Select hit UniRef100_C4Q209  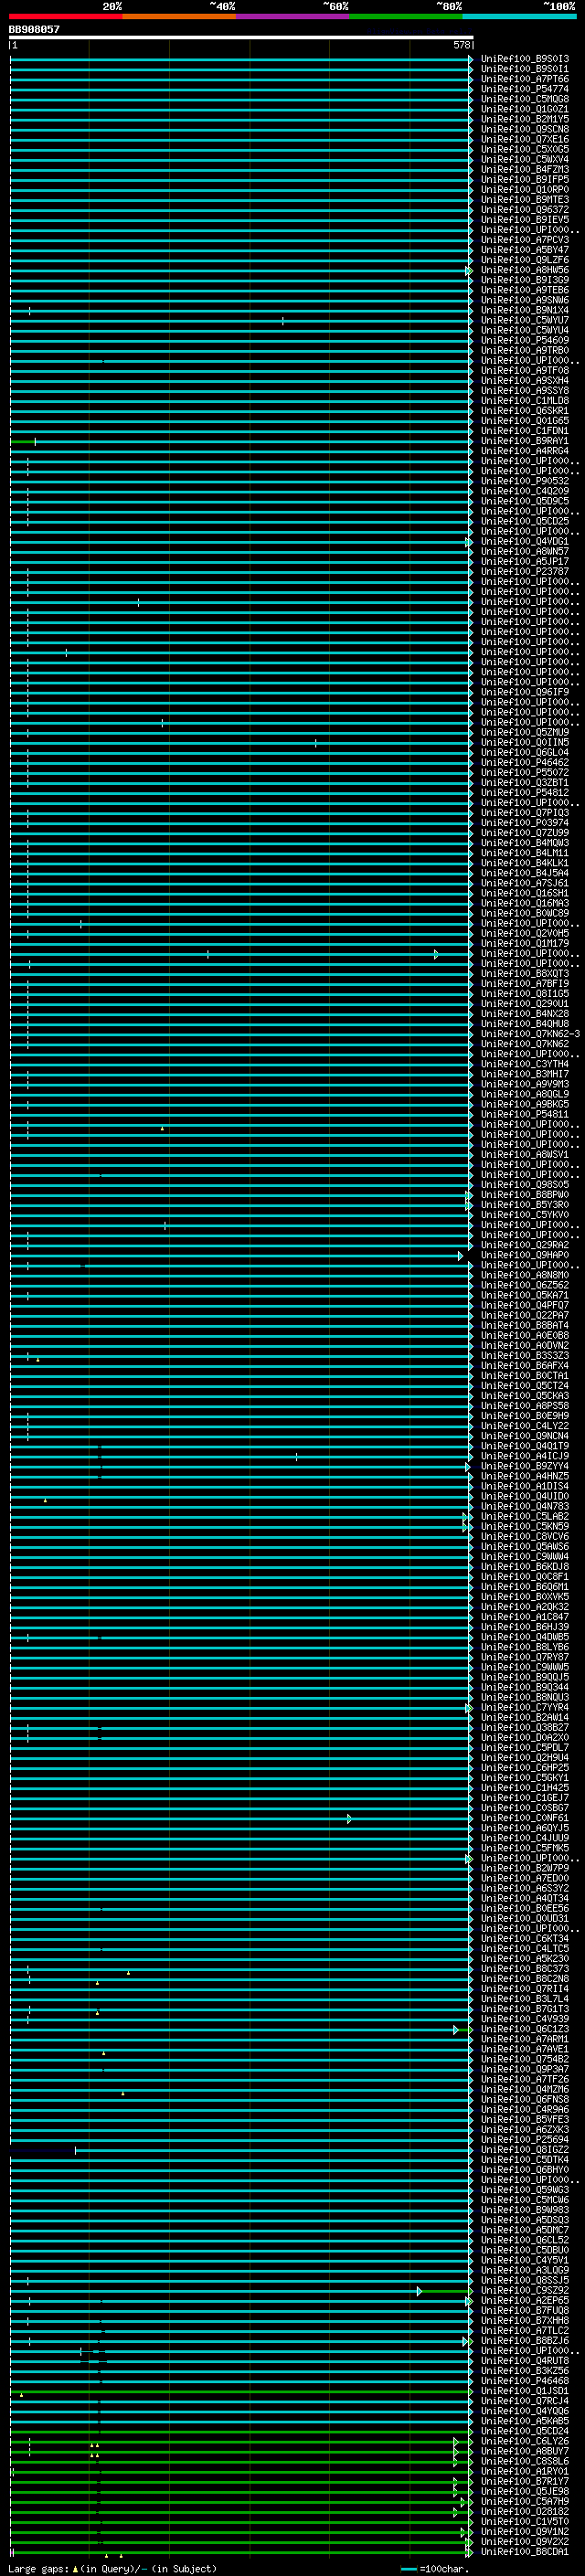coord(524,491)
